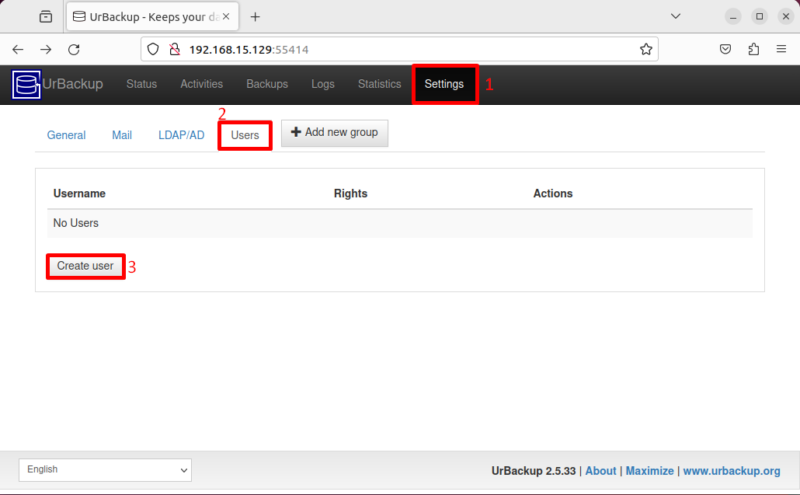Open the Pocket save icon

(725, 50)
